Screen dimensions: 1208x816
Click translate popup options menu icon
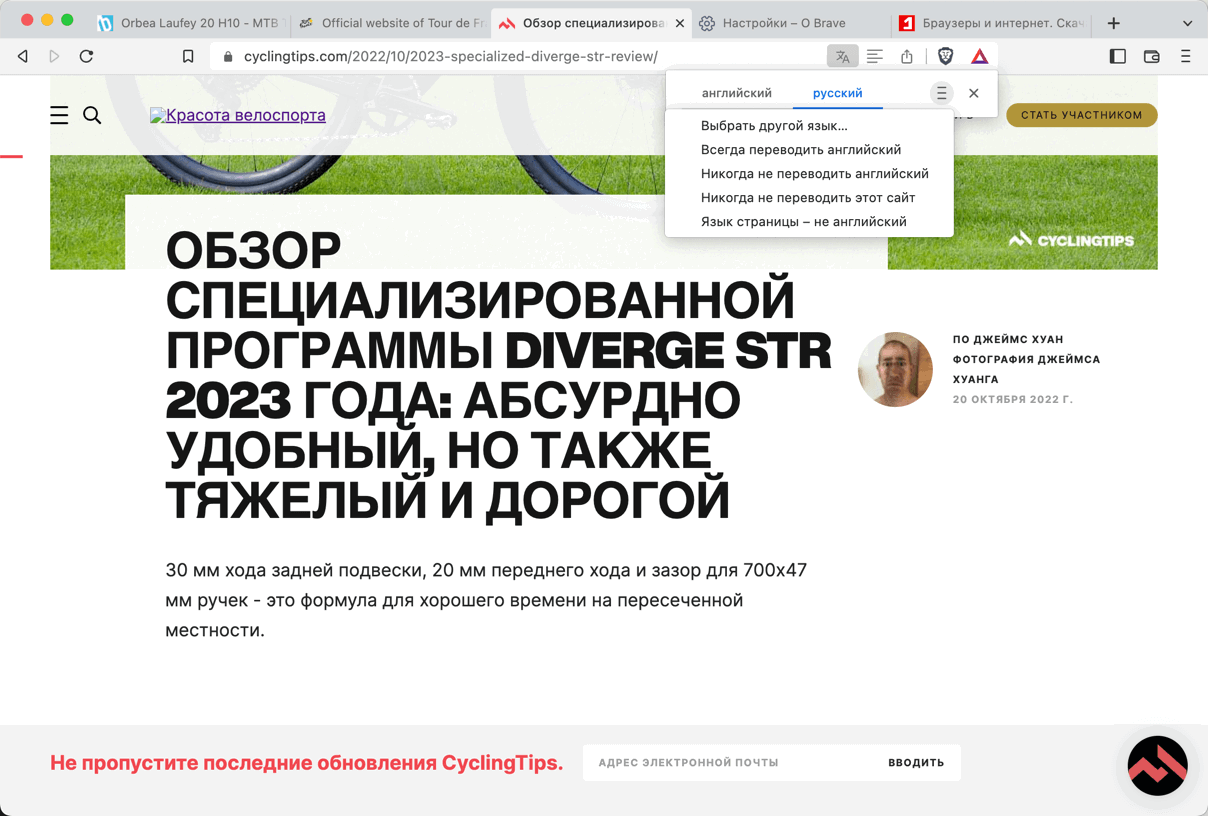[x=941, y=93]
